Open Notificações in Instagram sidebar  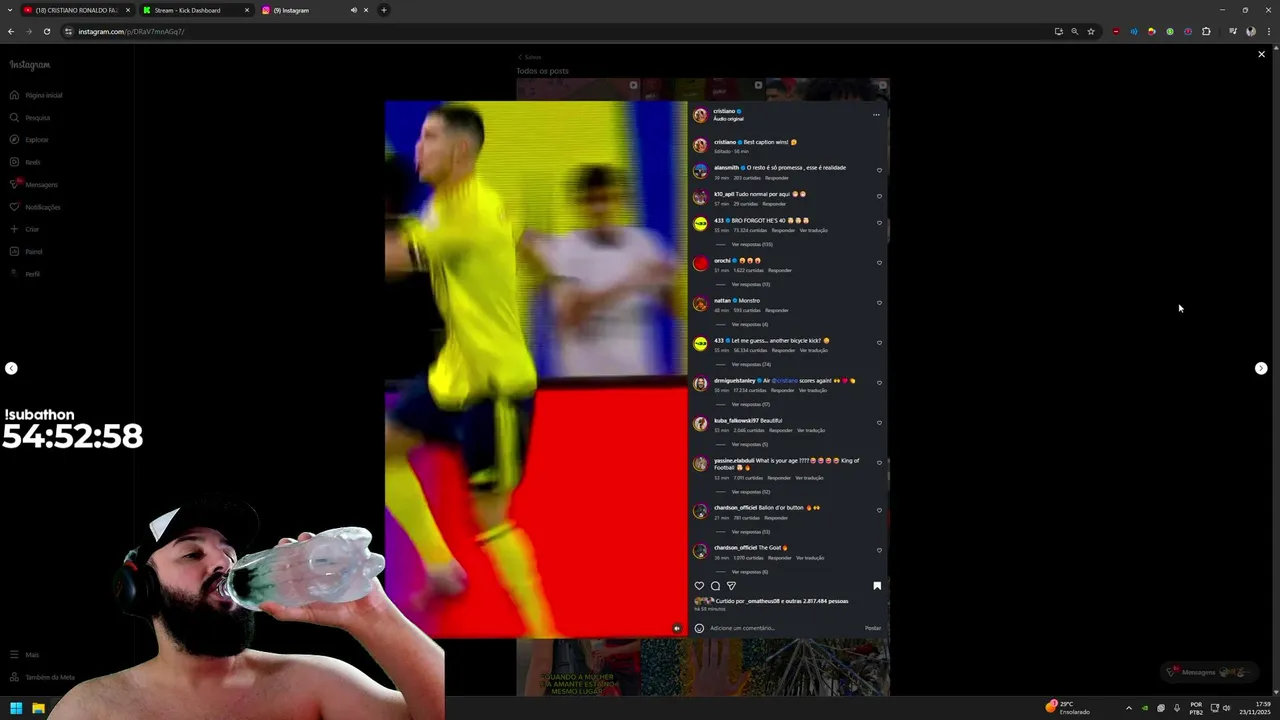click(x=36, y=207)
